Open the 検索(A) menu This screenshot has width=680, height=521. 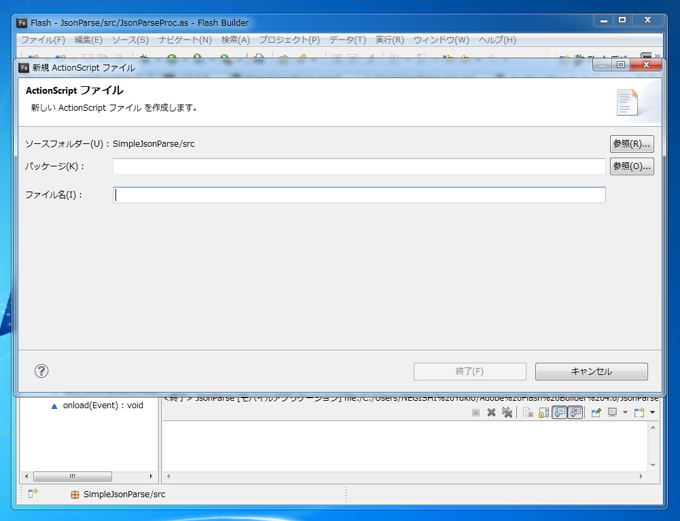coord(235,40)
